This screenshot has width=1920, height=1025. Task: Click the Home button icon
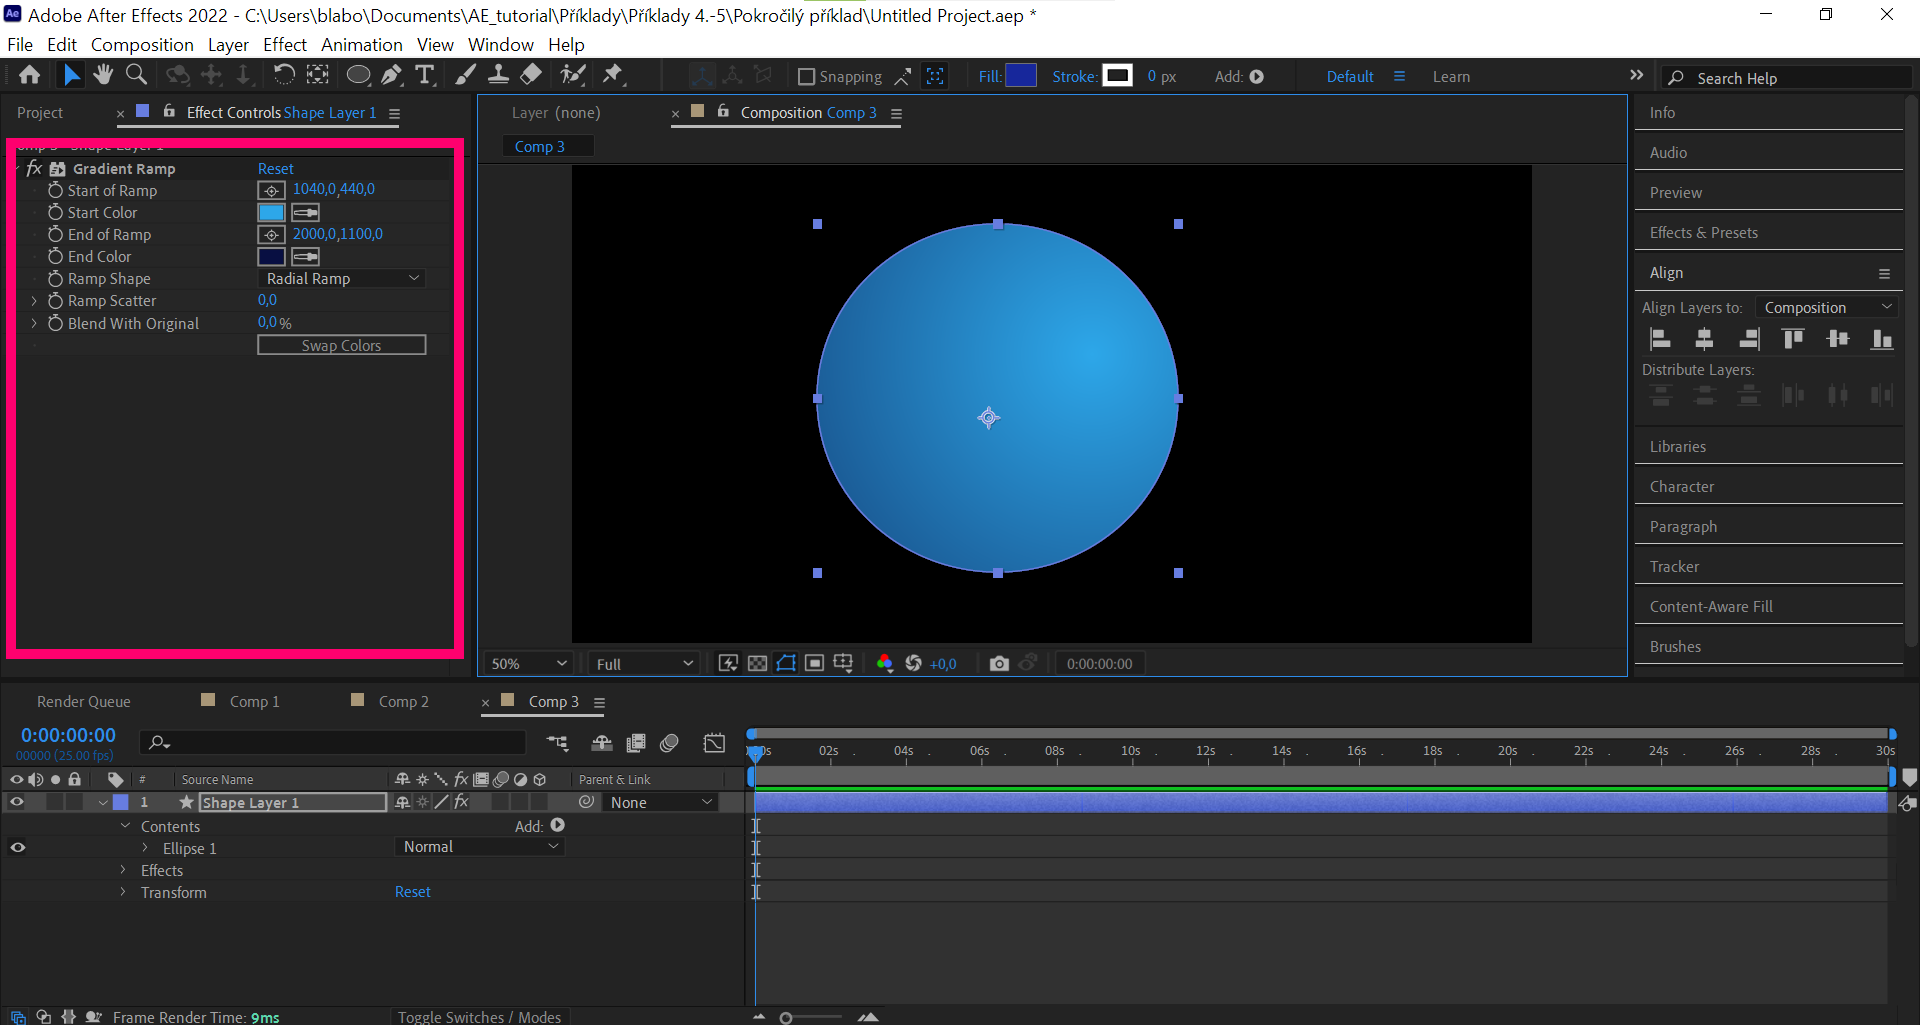point(30,75)
